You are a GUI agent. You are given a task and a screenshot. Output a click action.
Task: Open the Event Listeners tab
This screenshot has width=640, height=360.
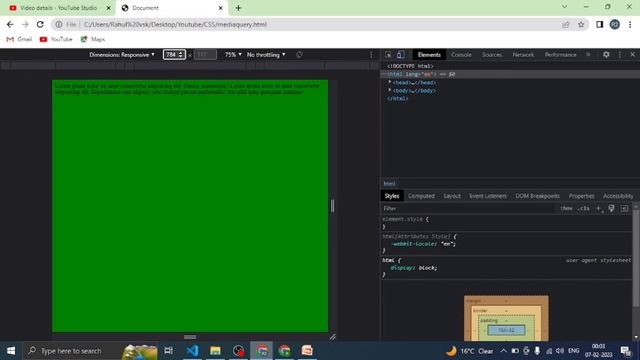488,196
